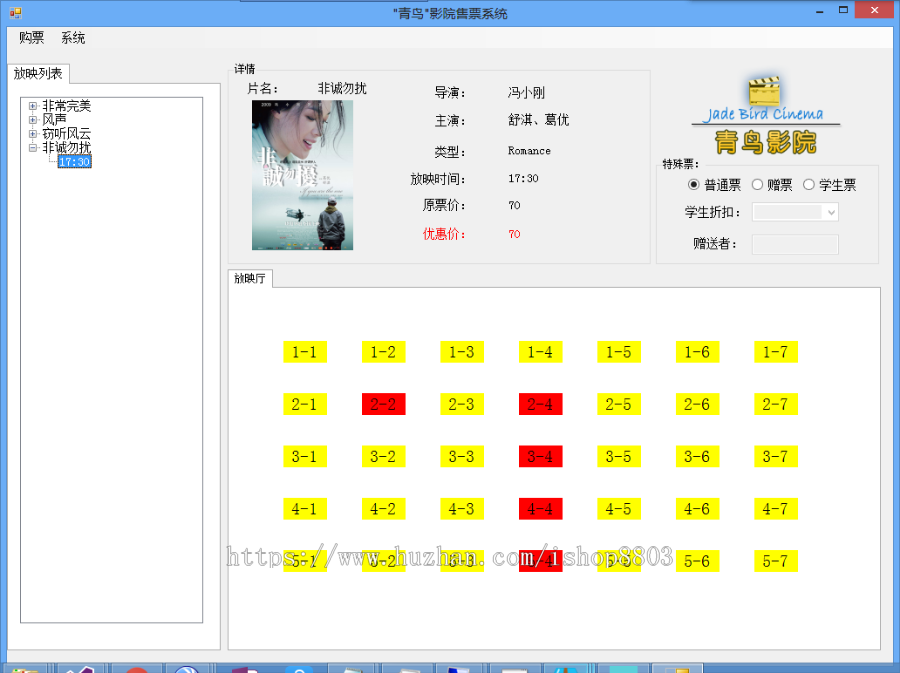Image resolution: width=900 pixels, height=673 pixels.
Task: Select the 赠票 radio button
Action: pos(756,184)
